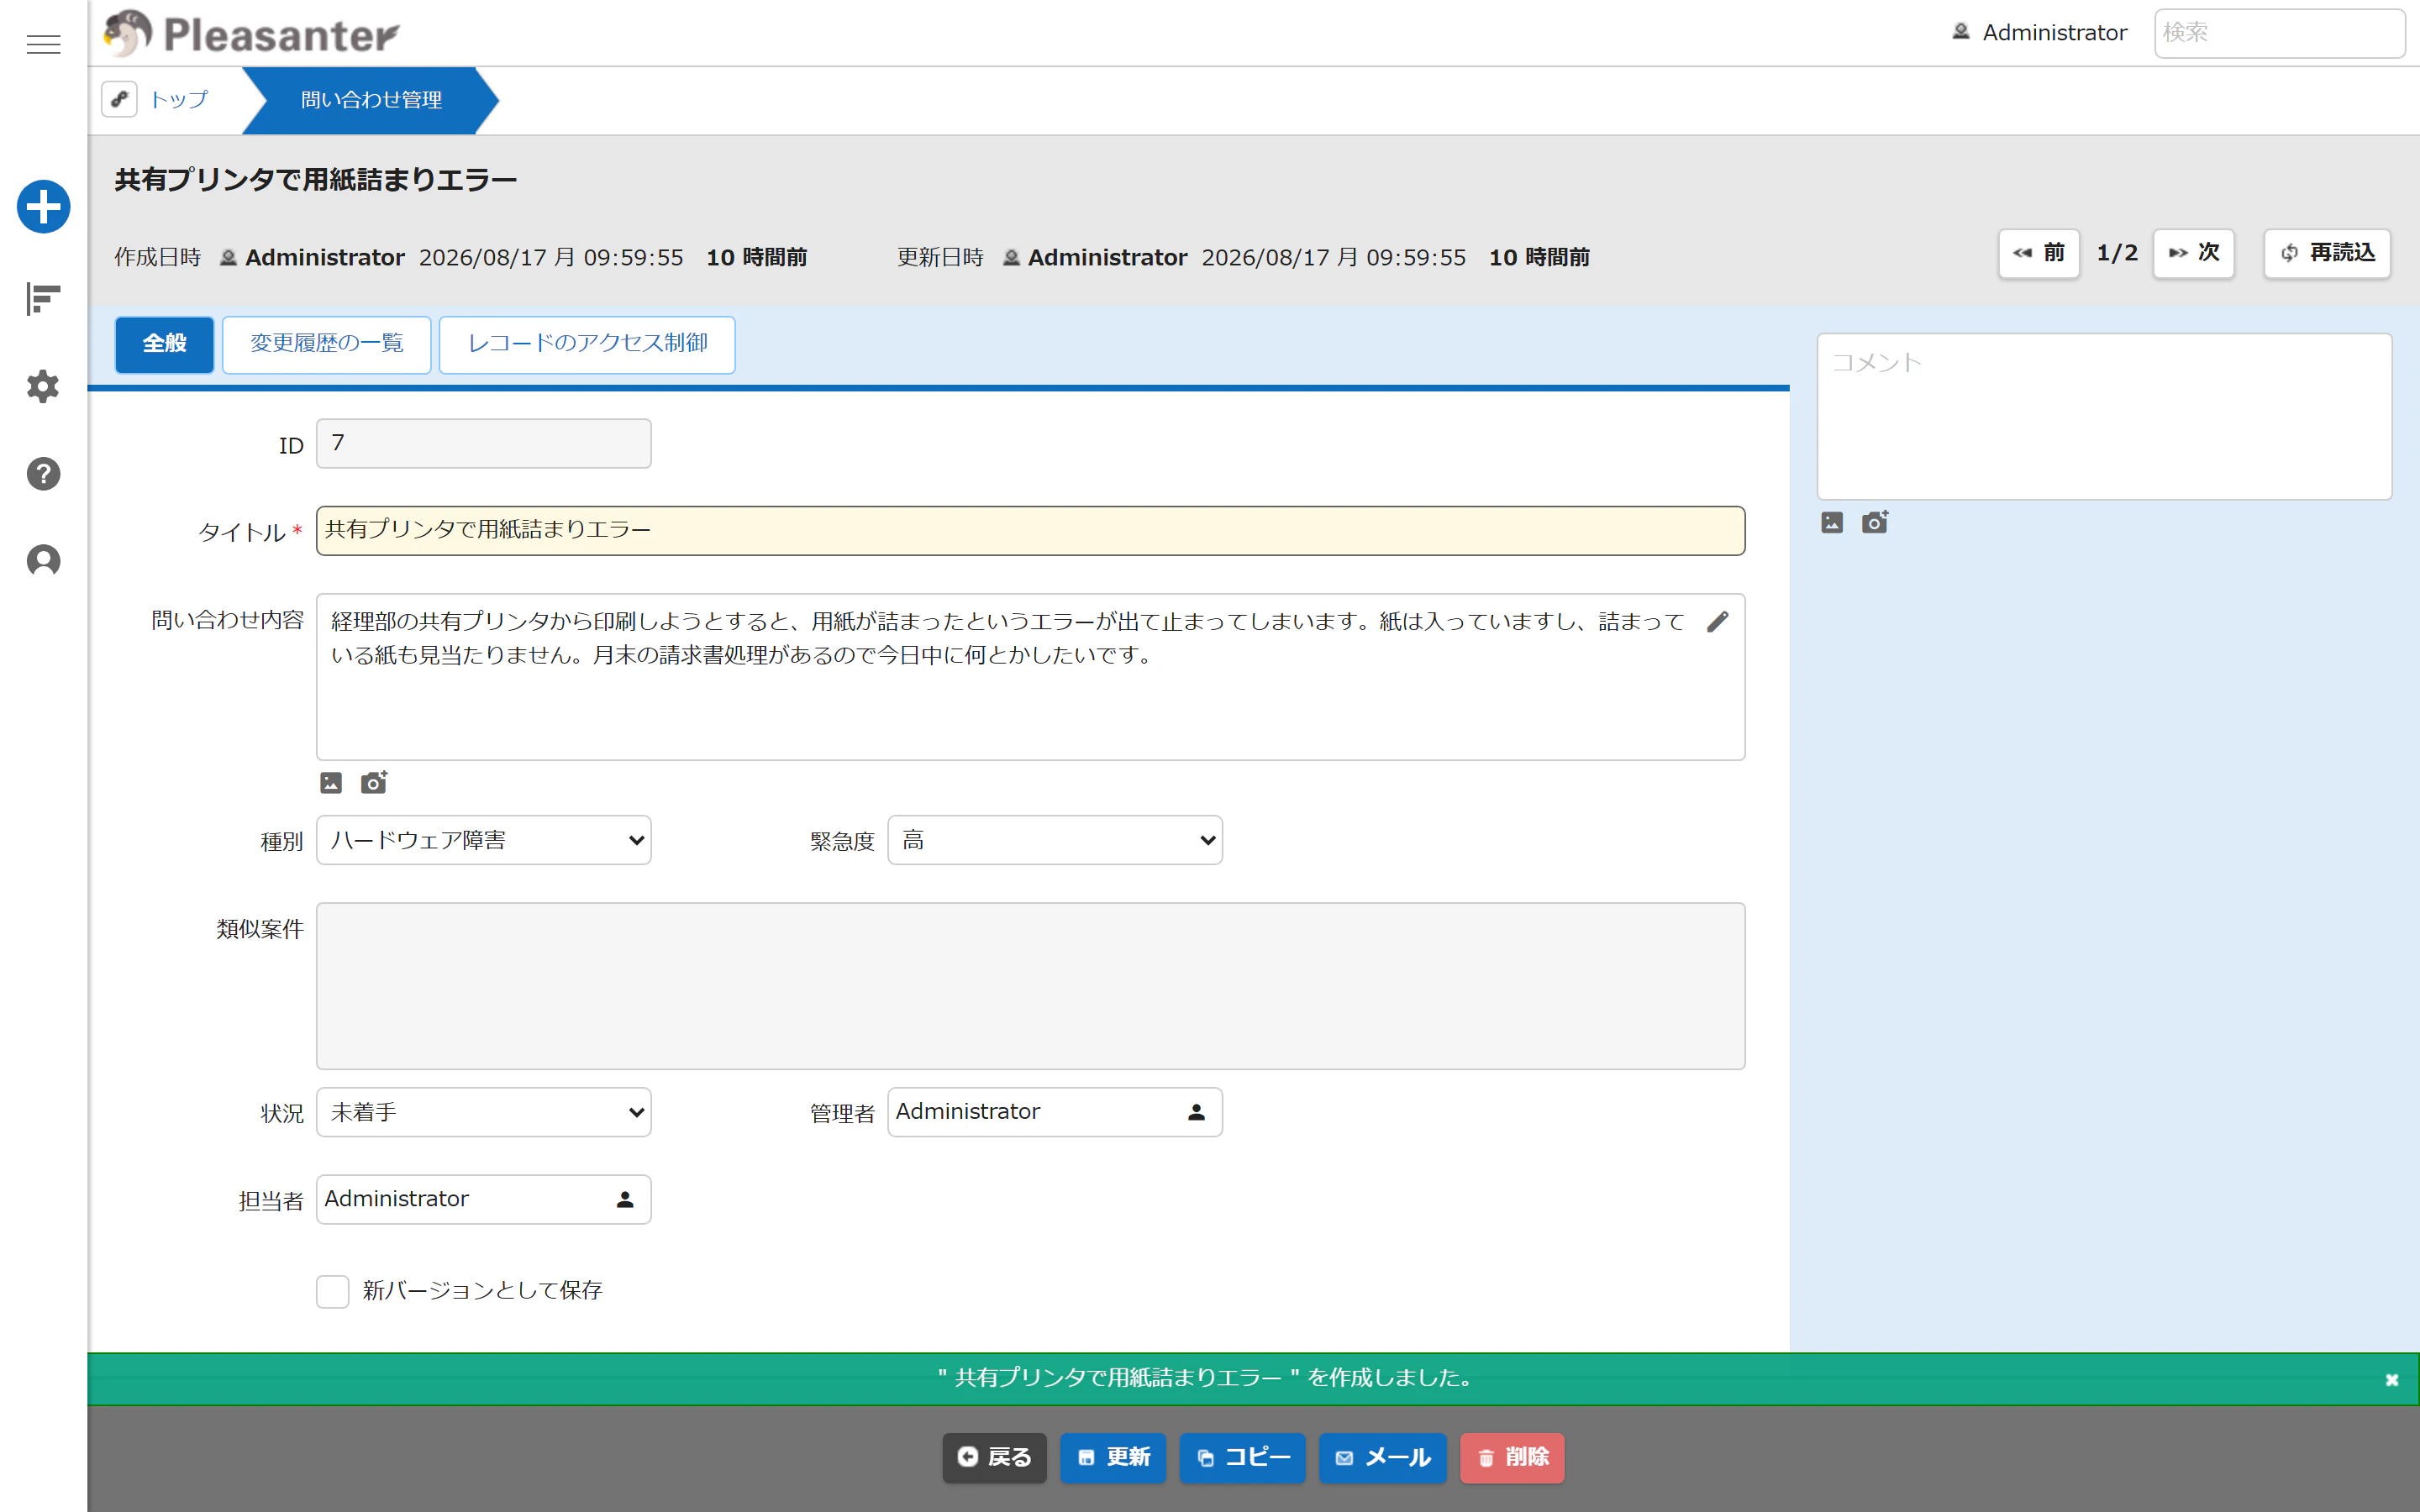Click Administrator user in top header
The image size is (2420, 1512).
click(x=2040, y=32)
